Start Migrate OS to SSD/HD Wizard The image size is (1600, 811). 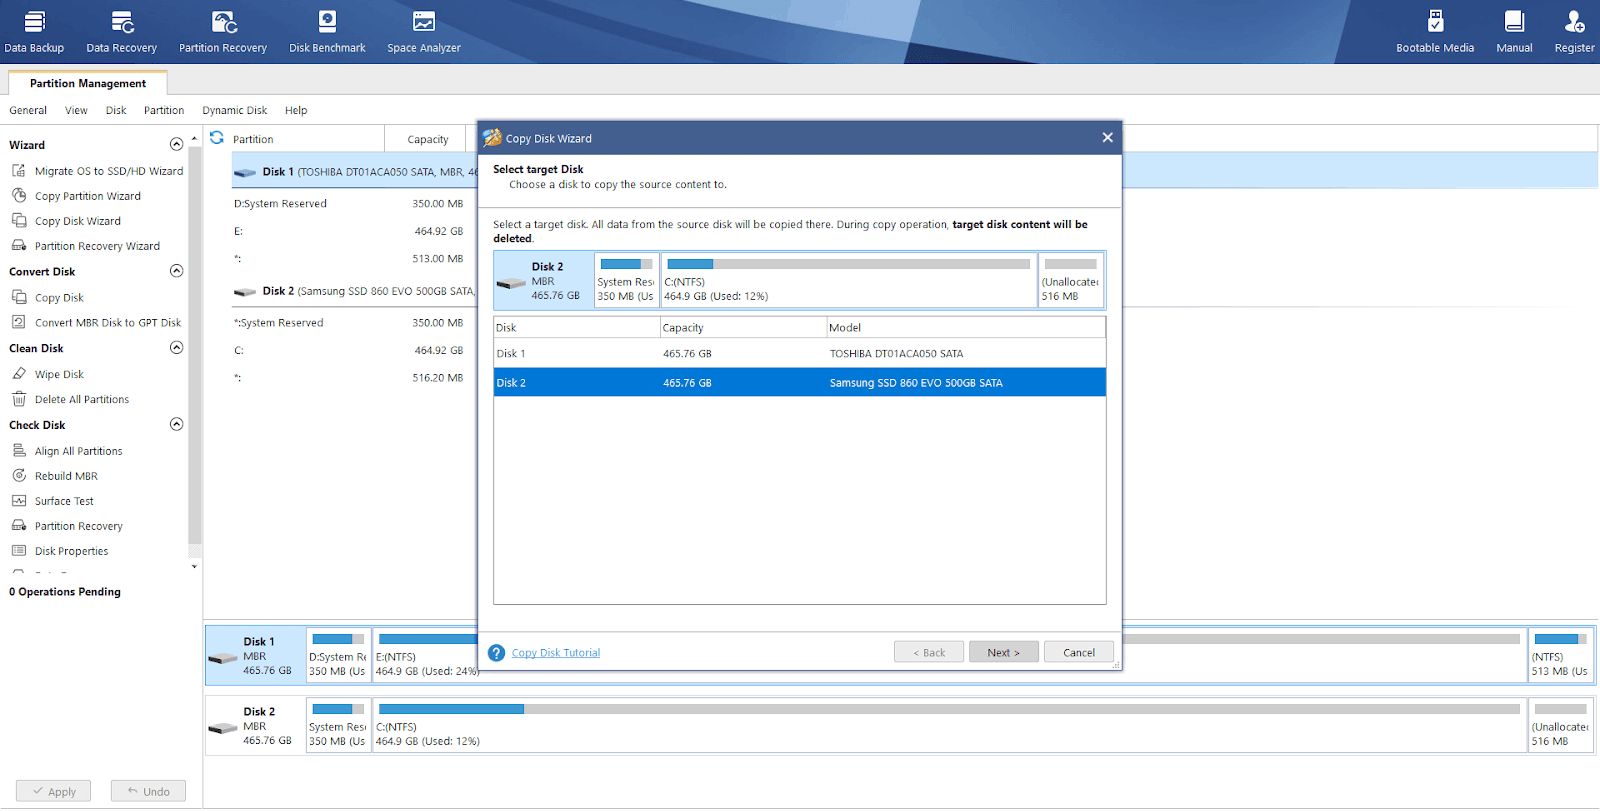[97, 171]
